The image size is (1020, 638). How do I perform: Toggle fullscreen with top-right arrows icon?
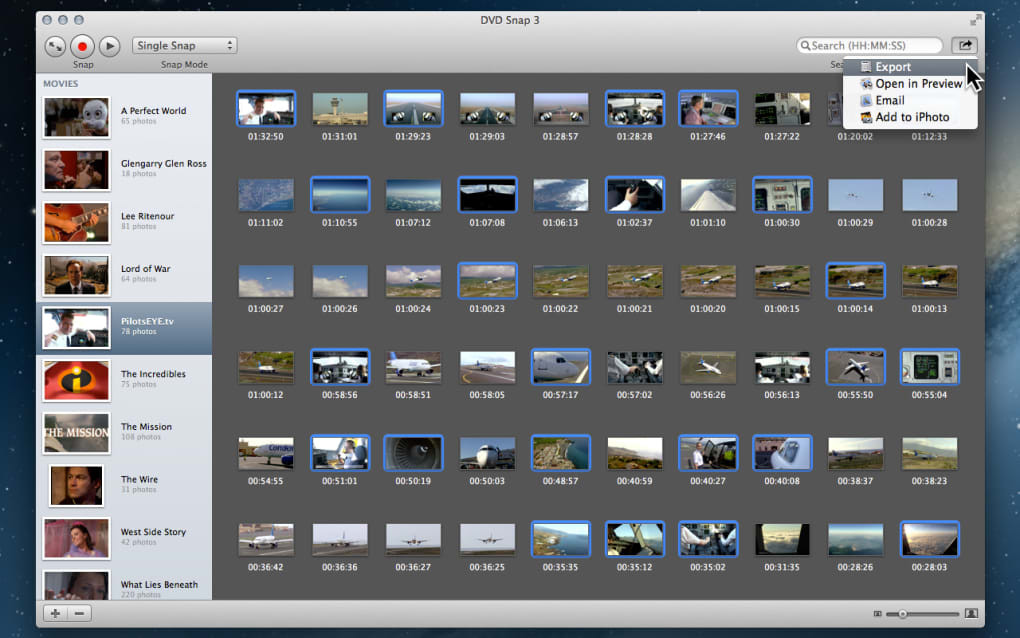pos(976,20)
